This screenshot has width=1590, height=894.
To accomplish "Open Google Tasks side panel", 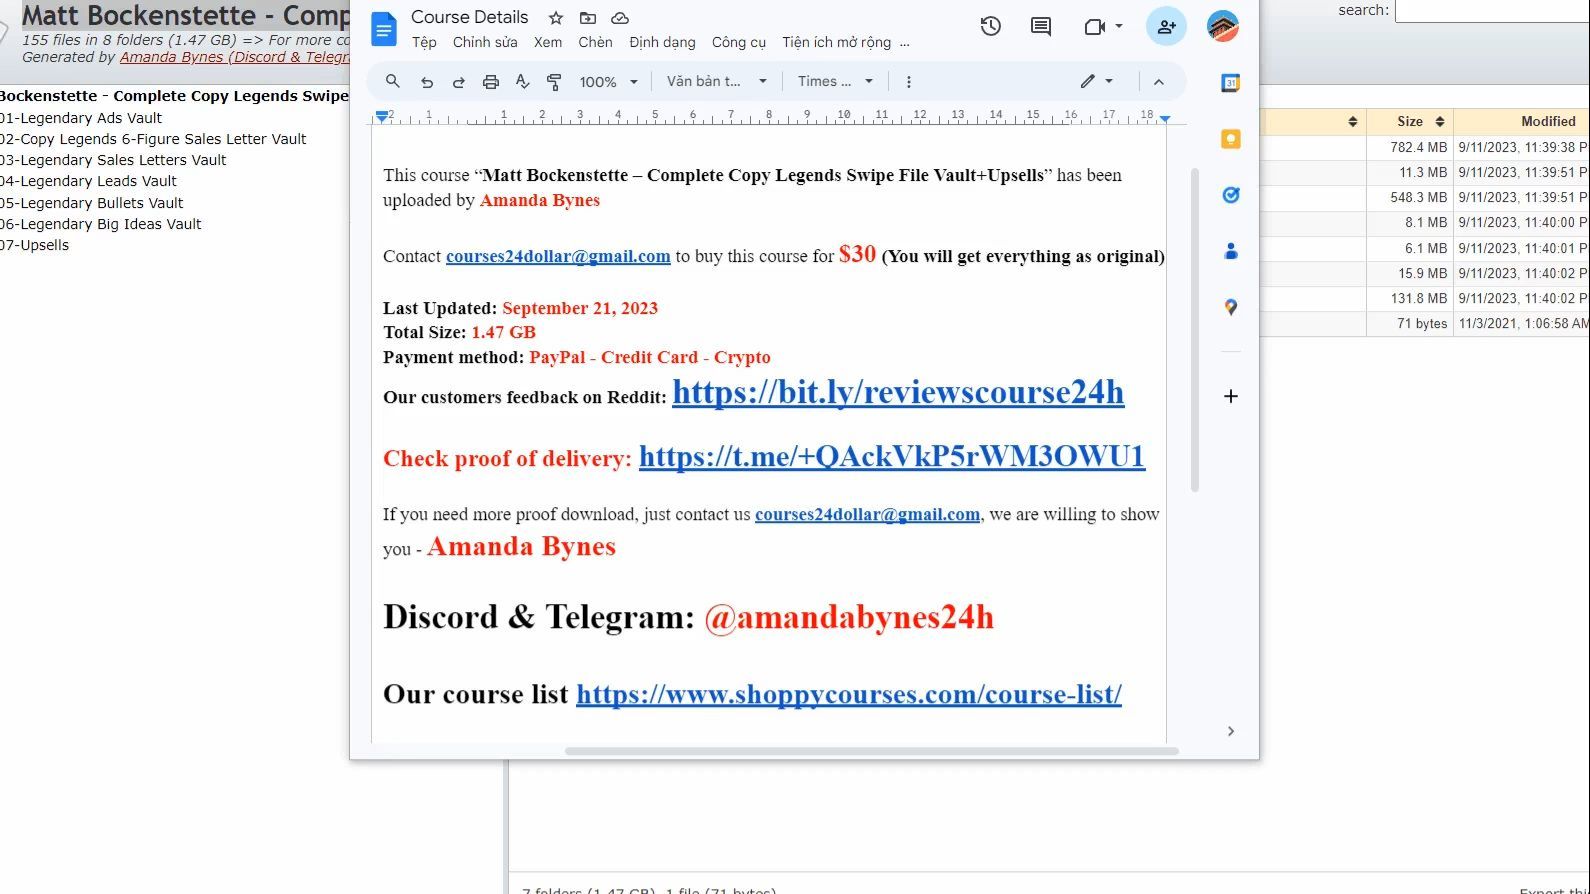I will pyautogui.click(x=1231, y=195).
